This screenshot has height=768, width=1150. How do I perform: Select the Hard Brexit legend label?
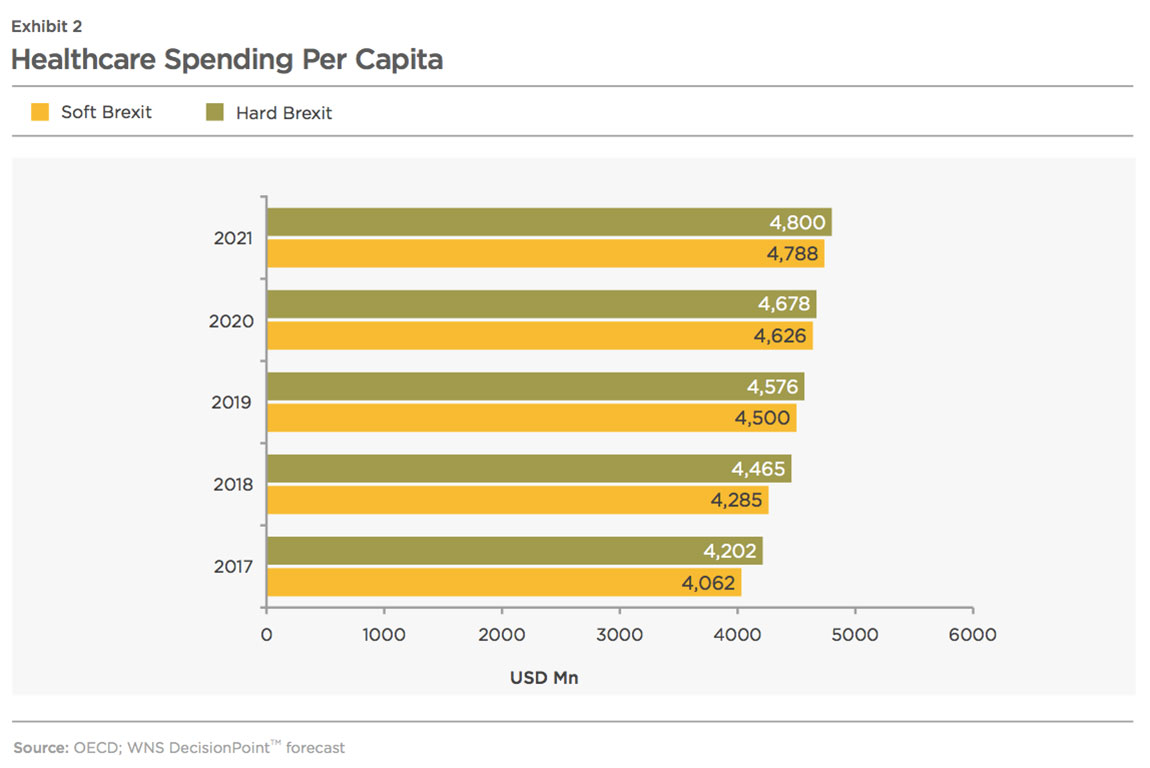tap(284, 113)
